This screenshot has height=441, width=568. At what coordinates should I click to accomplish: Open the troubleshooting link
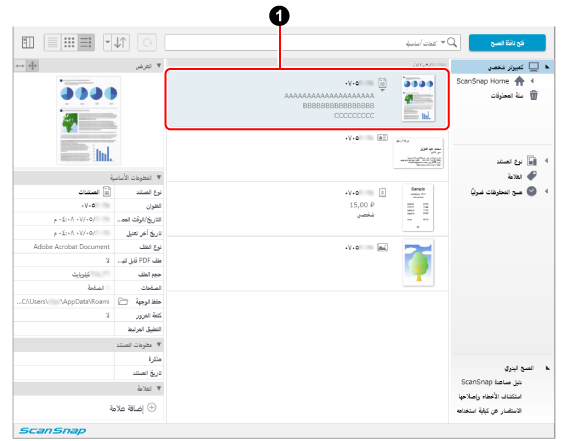[490, 396]
